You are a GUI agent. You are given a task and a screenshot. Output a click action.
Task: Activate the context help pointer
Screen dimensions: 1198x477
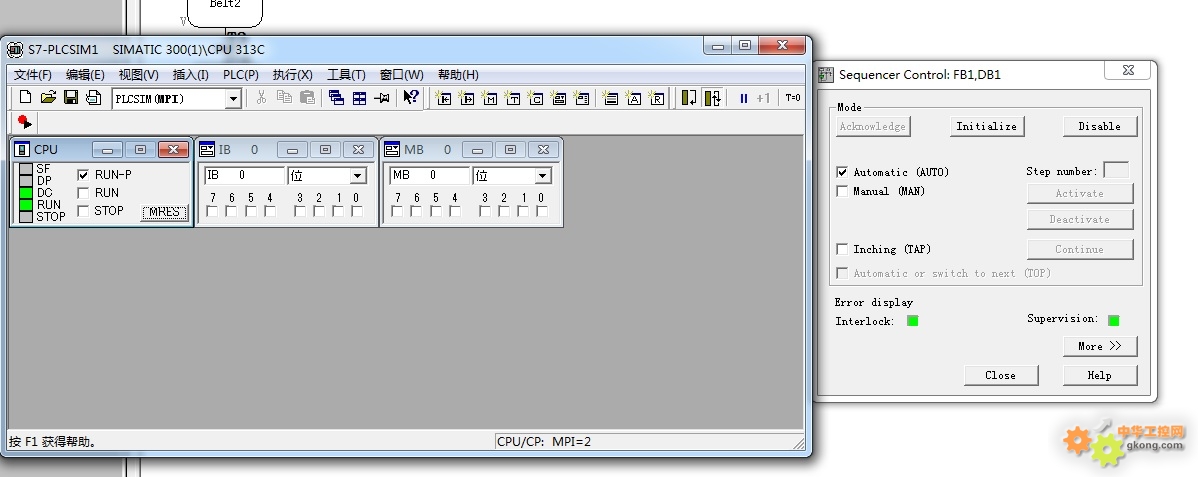coord(411,98)
